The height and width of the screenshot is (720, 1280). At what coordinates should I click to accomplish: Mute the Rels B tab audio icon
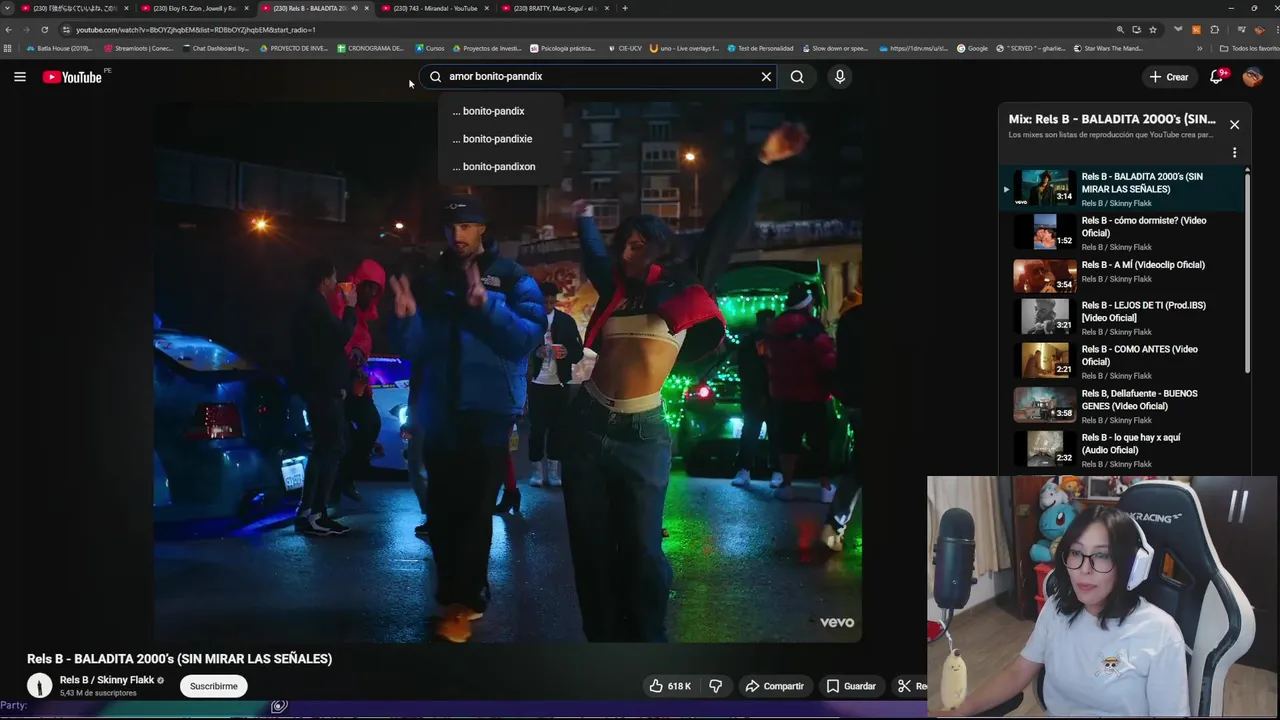click(x=354, y=8)
